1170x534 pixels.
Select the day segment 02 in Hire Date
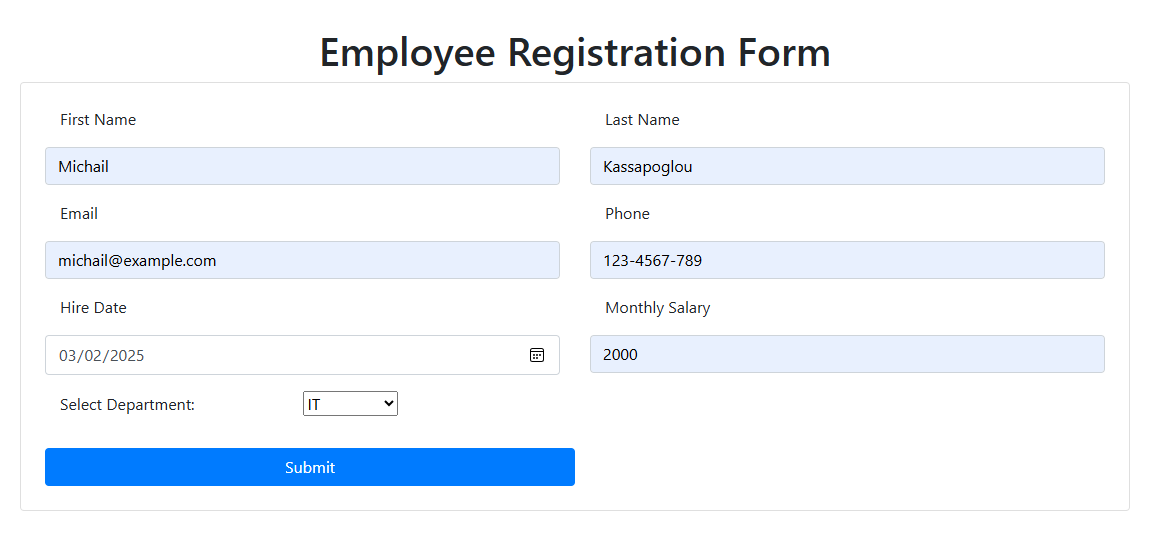pyautogui.click(x=93, y=356)
